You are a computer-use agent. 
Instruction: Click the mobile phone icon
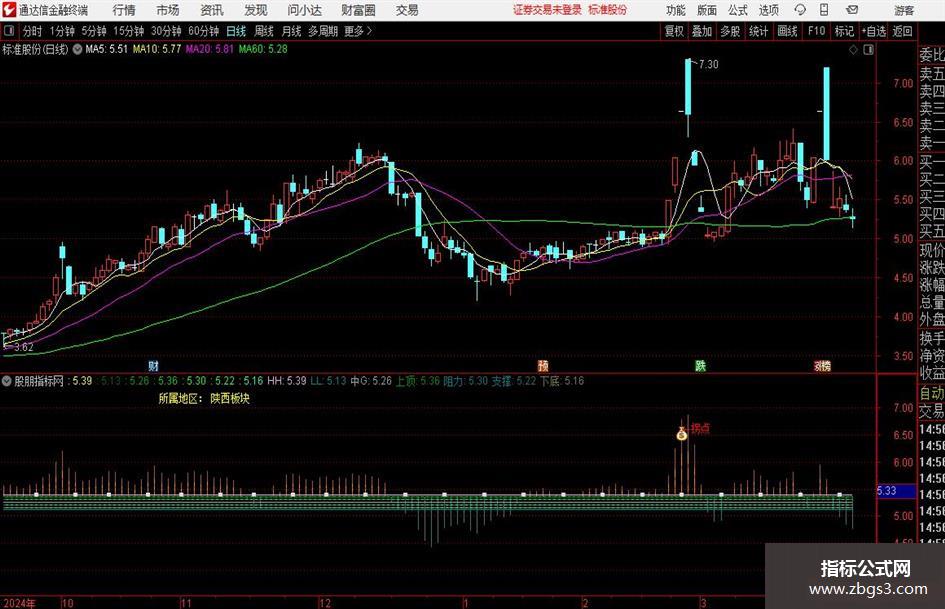pos(824,9)
